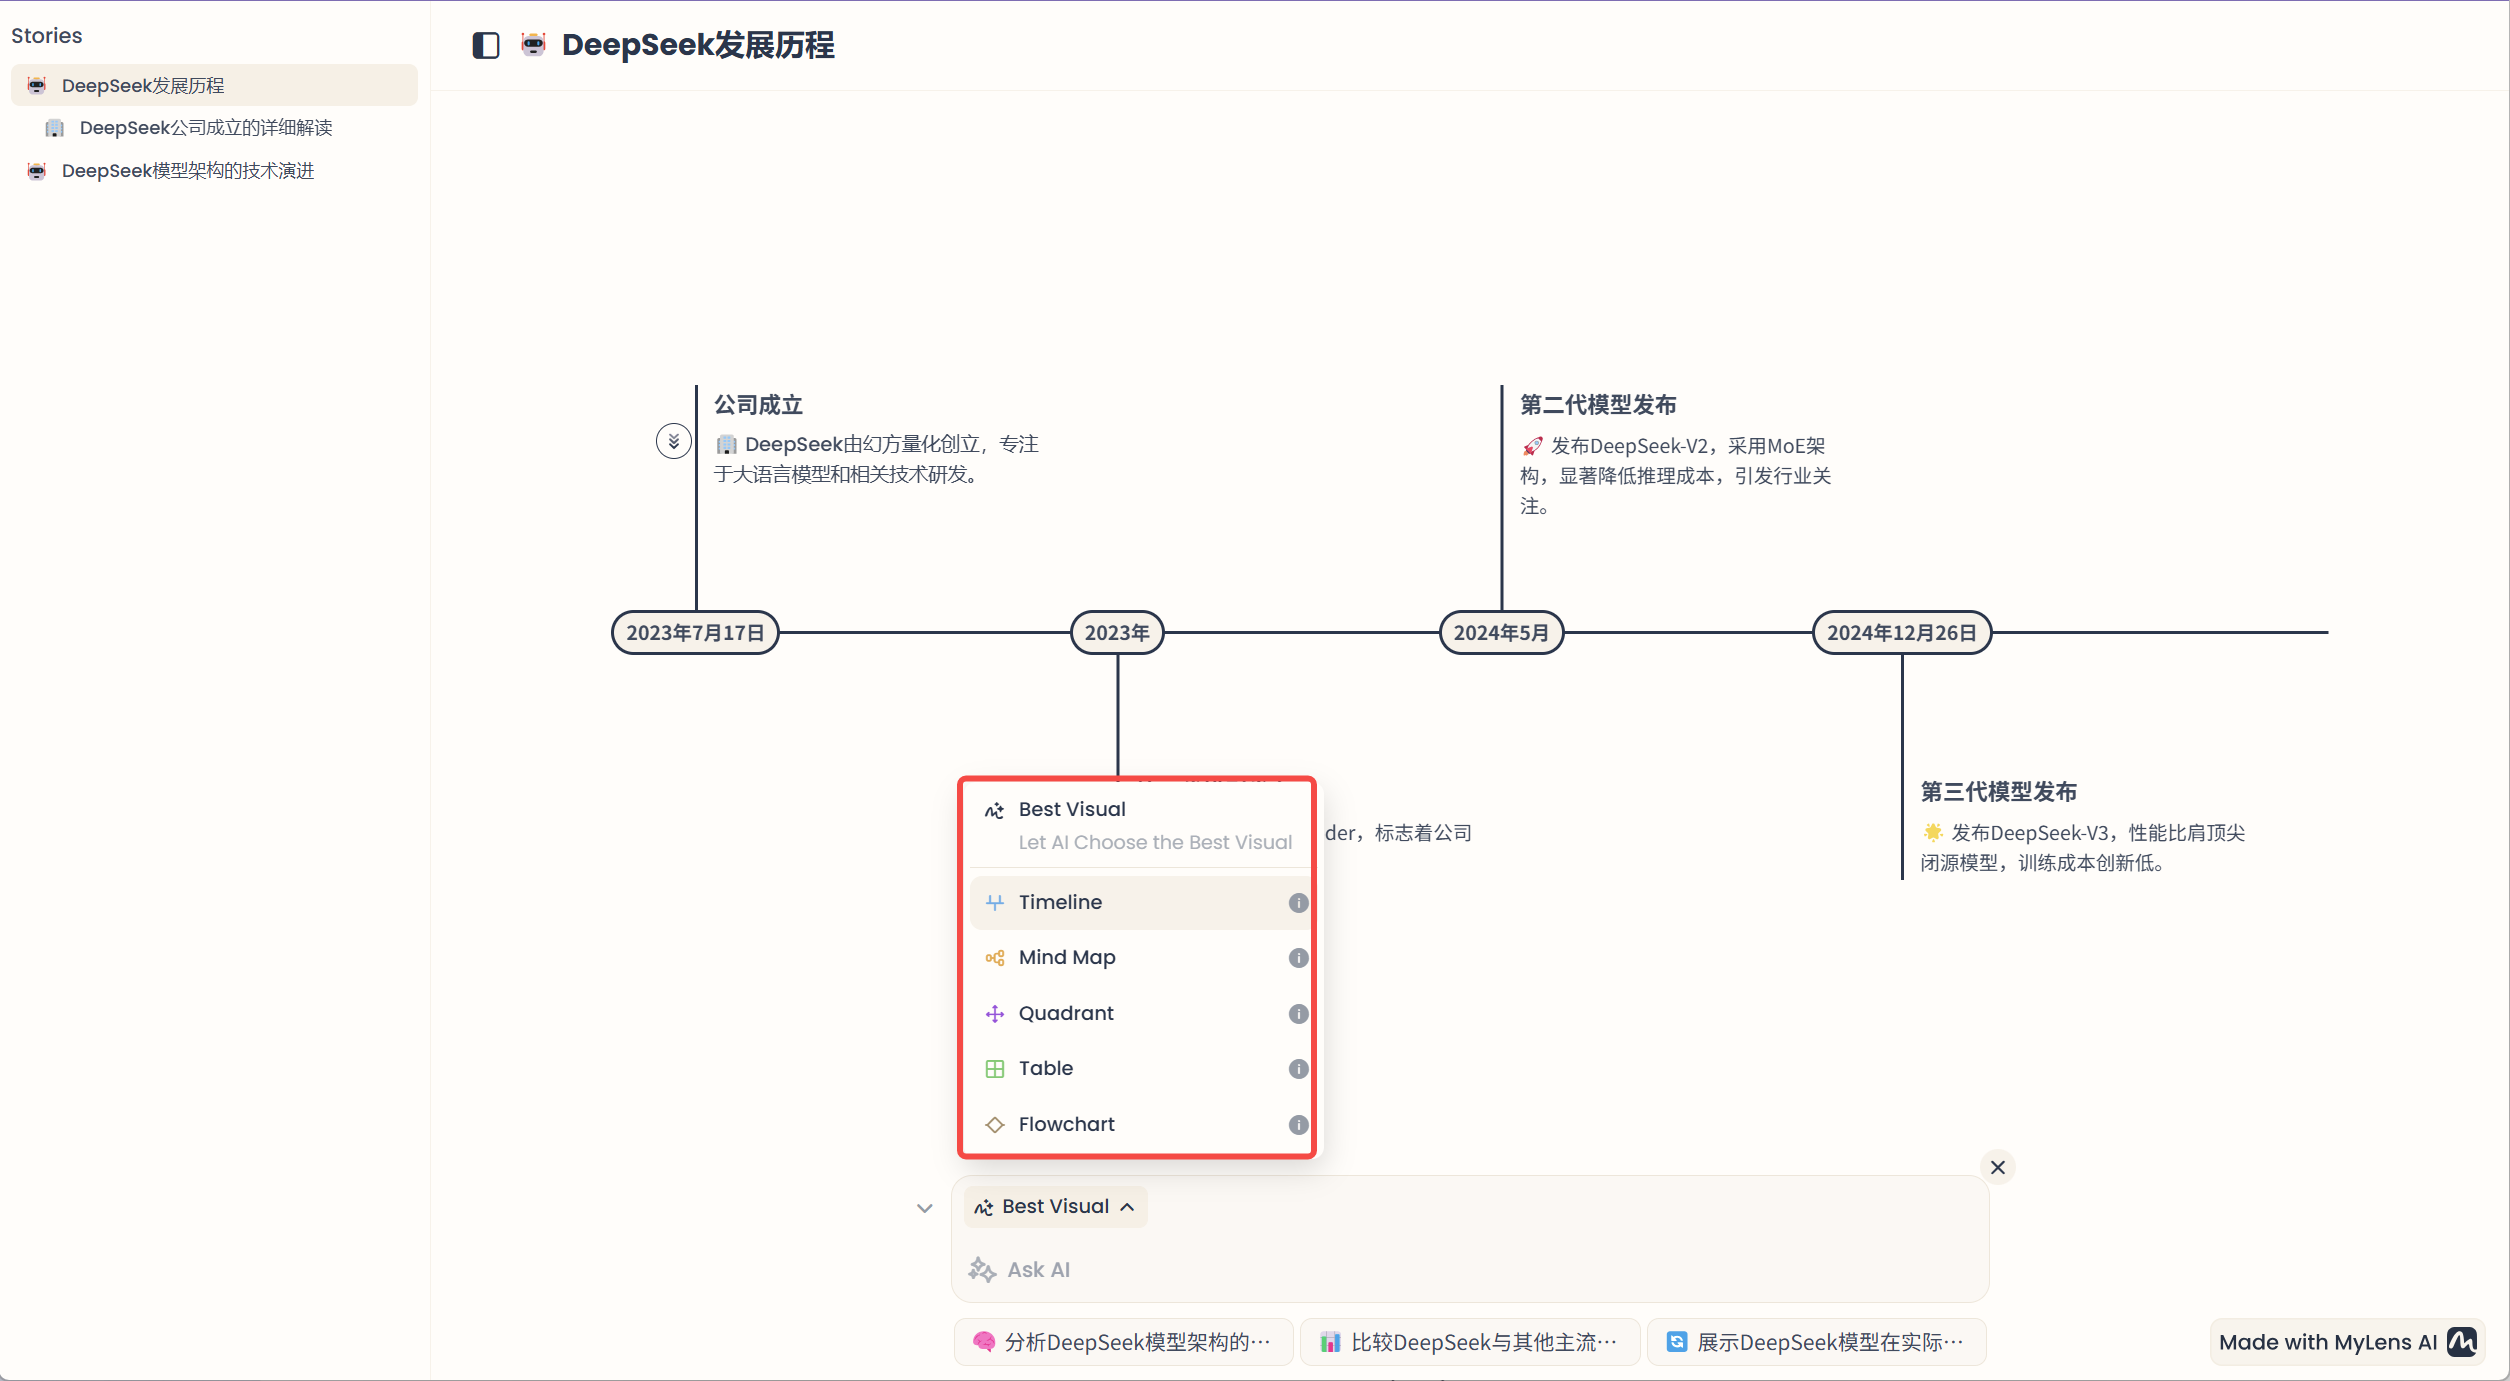
Task: Close the Ask AI prompt panel
Action: click(x=1997, y=1167)
